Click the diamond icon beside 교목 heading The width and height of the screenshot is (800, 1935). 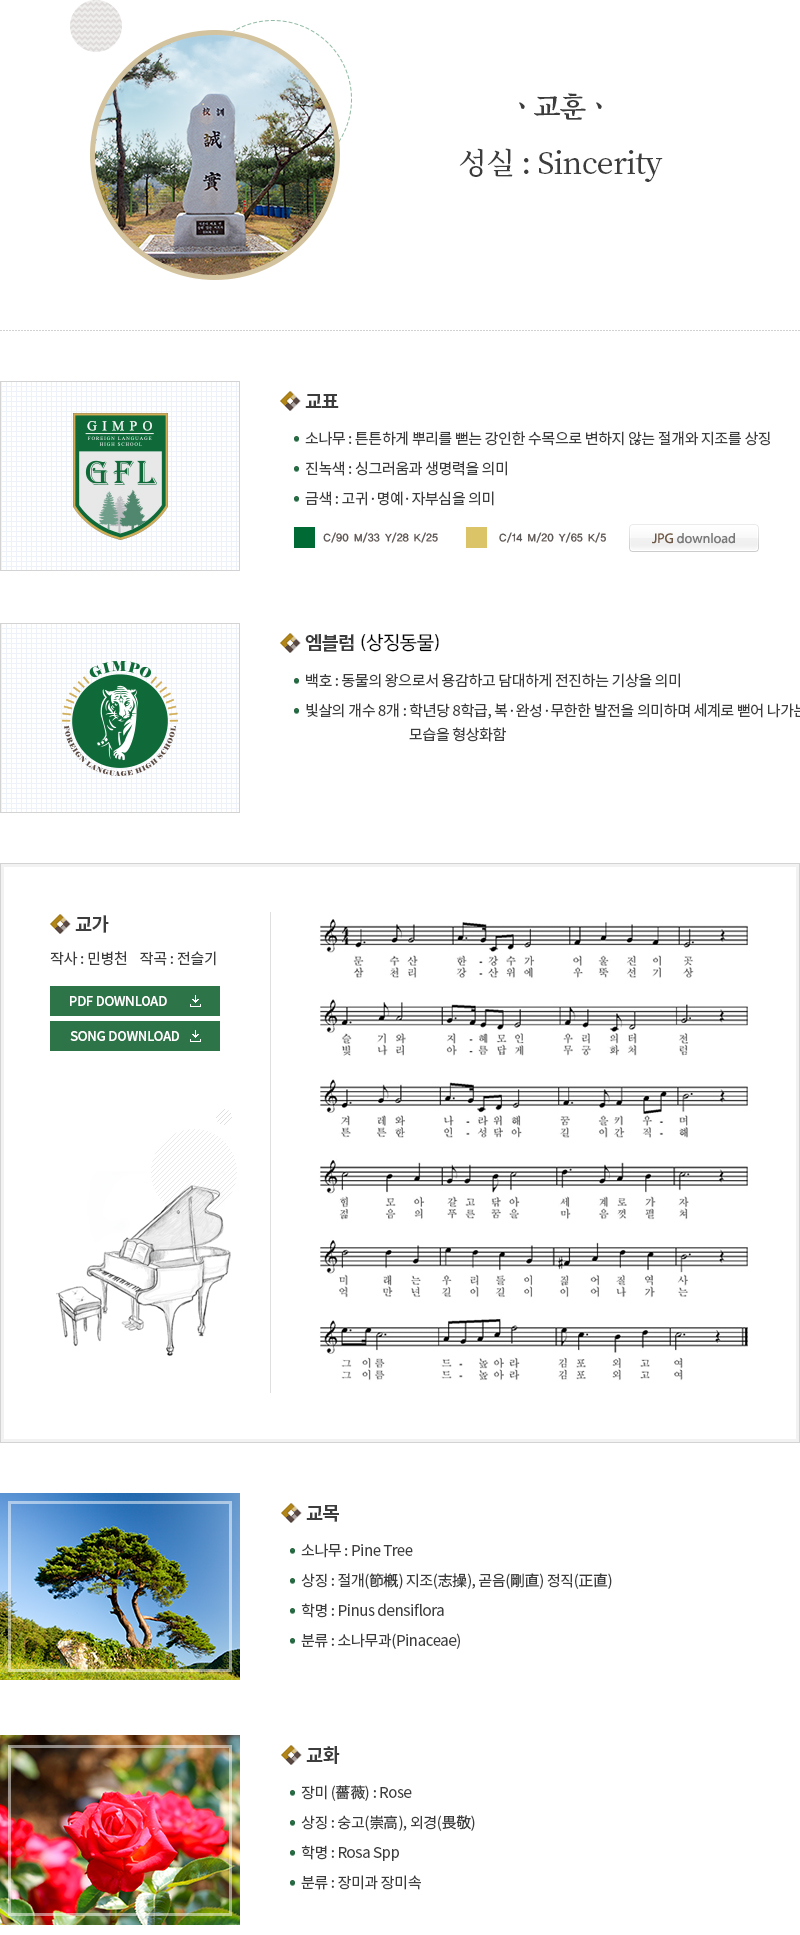pyautogui.click(x=291, y=1513)
